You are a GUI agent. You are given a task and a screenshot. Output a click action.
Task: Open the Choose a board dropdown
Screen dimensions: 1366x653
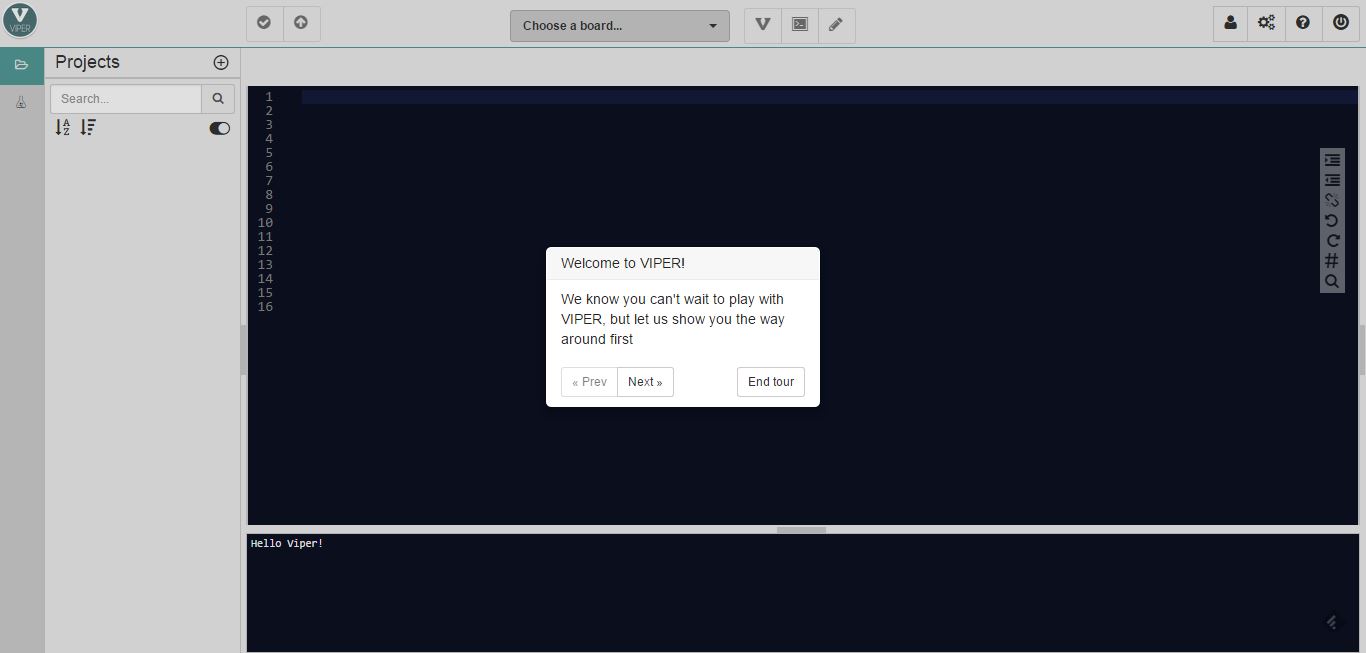pyautogui.click(x=620, y=26)
